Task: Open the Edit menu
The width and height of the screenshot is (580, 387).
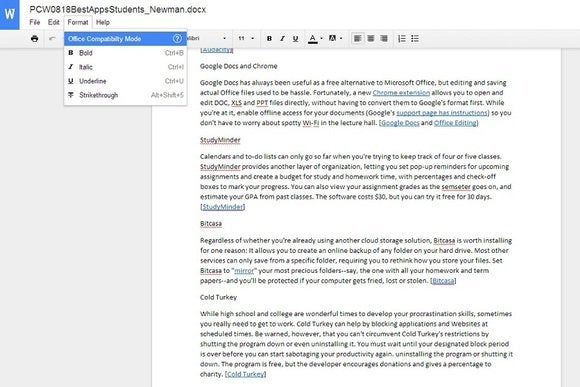Action: [54, 22]
